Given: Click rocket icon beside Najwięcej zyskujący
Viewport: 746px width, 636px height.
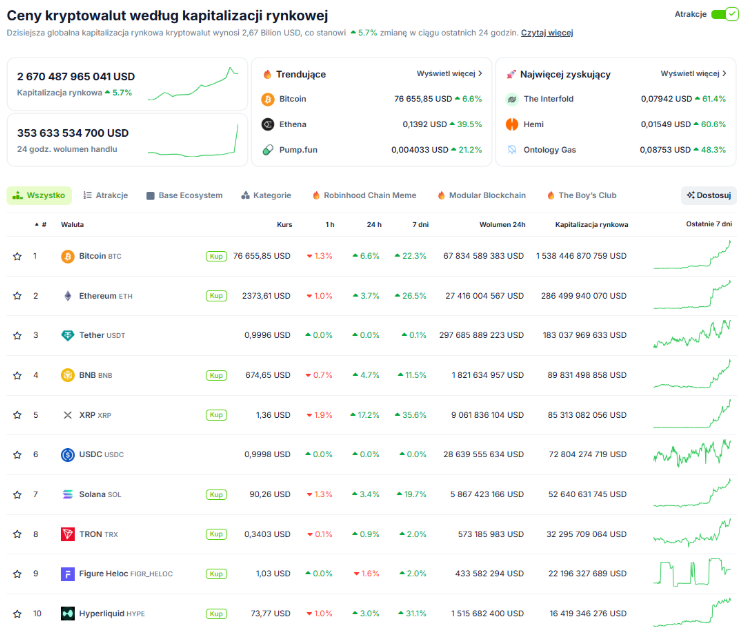Looking at the screenshot, I should 511,74.
